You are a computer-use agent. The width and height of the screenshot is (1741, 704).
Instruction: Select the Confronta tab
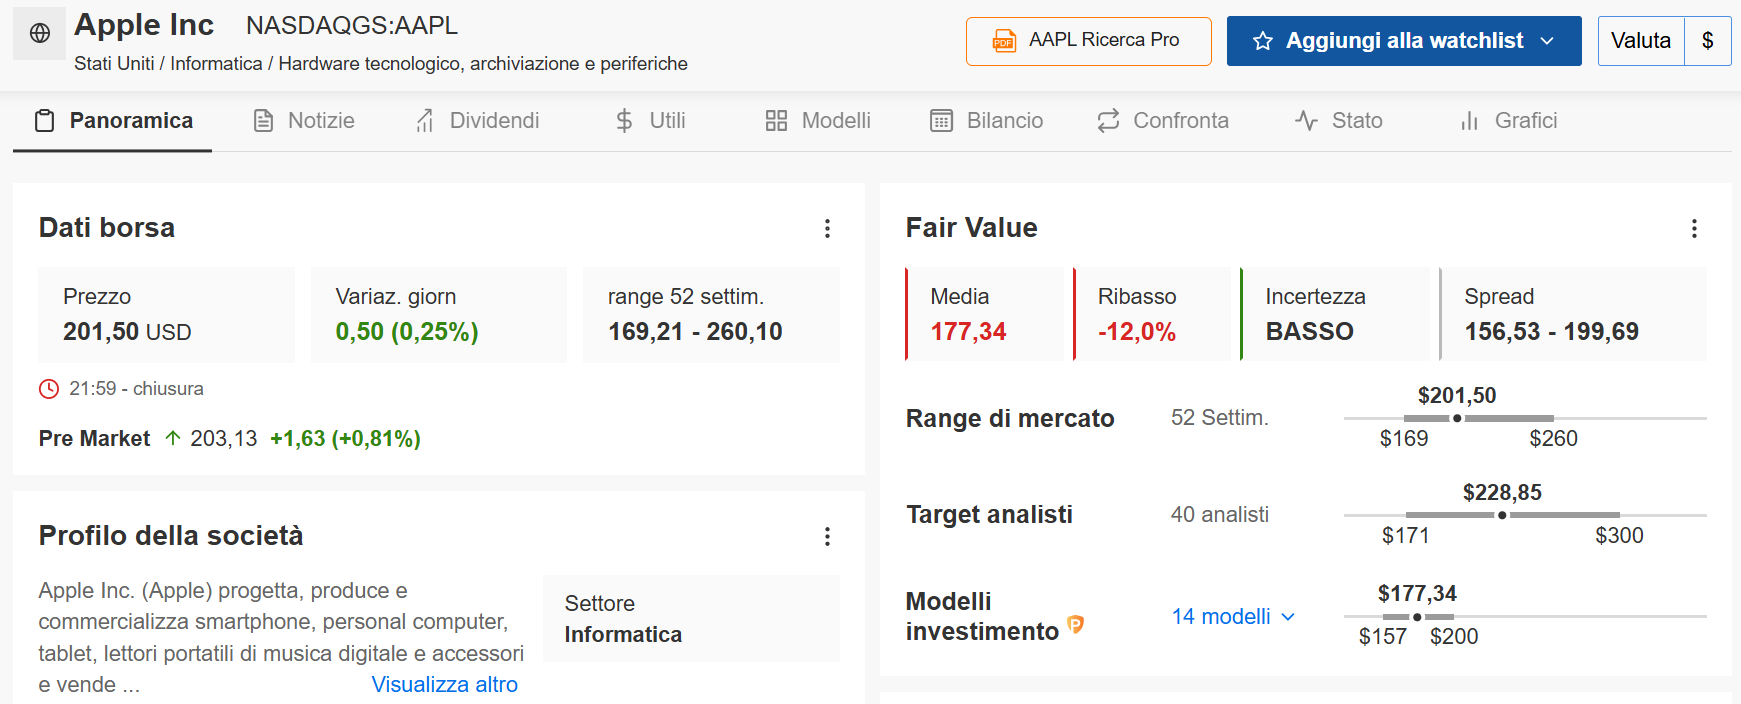(1163, 121)
